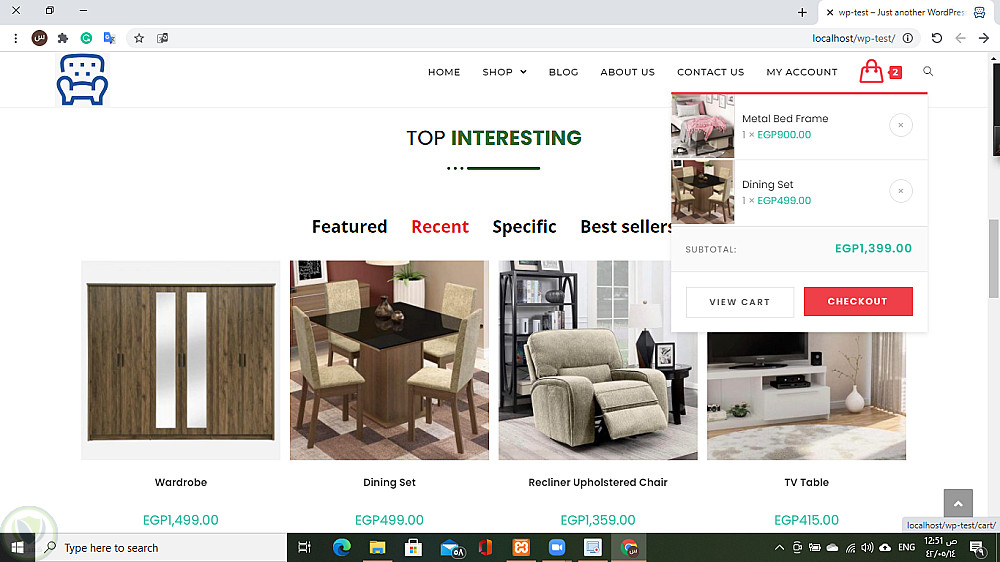Click Metal Bed Frame cart thumbnail

(x=703, y=126)
